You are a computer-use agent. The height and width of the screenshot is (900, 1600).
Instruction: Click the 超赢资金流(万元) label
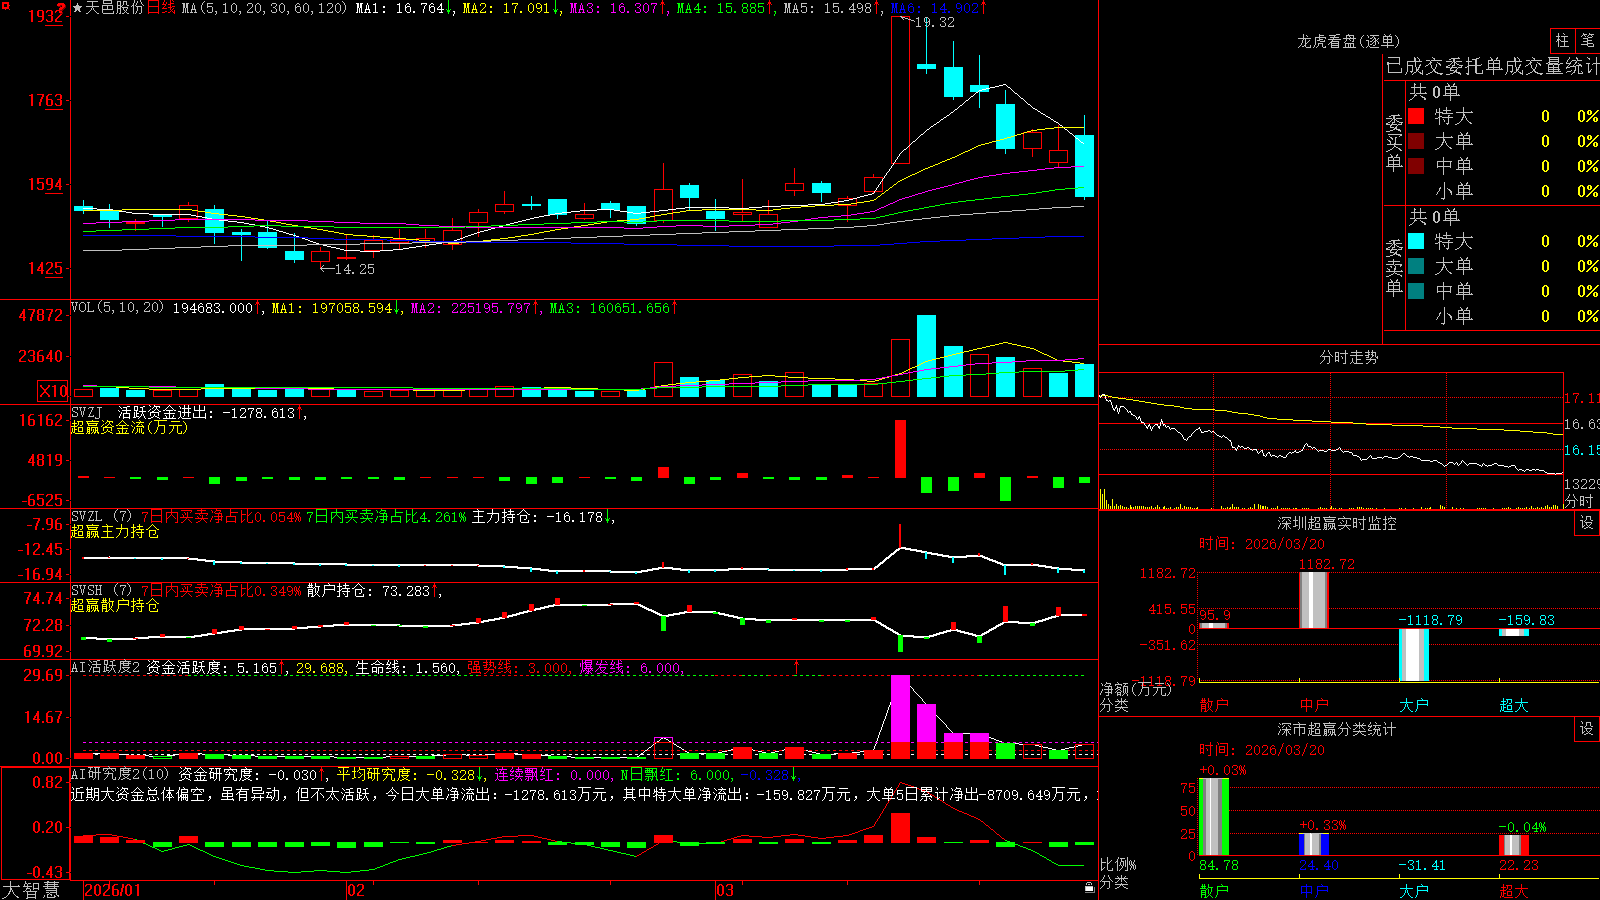[129, 427]
